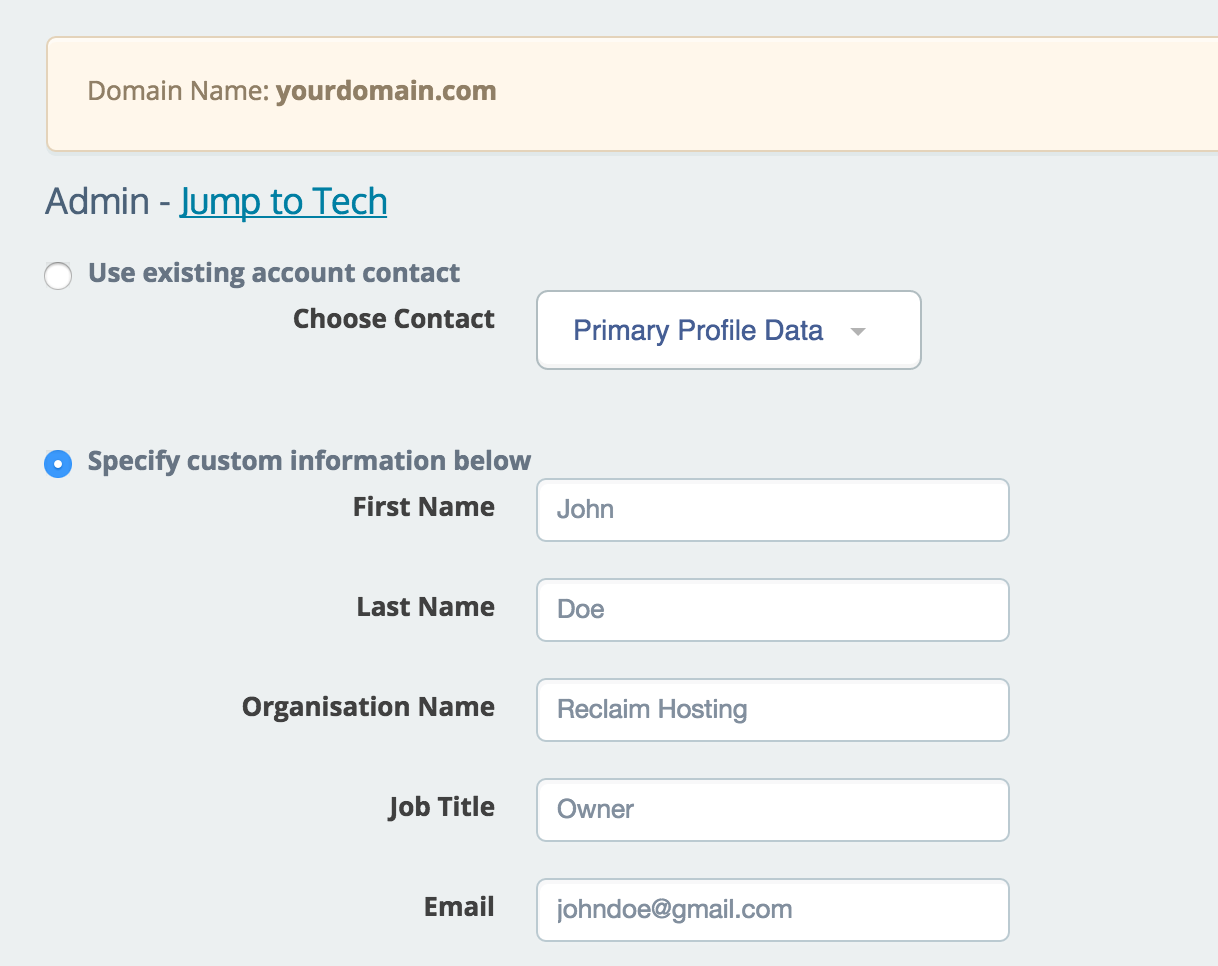
Task: Click the Organisation Name field with Reclaim Hosting
Action: (x=773, y=710)
